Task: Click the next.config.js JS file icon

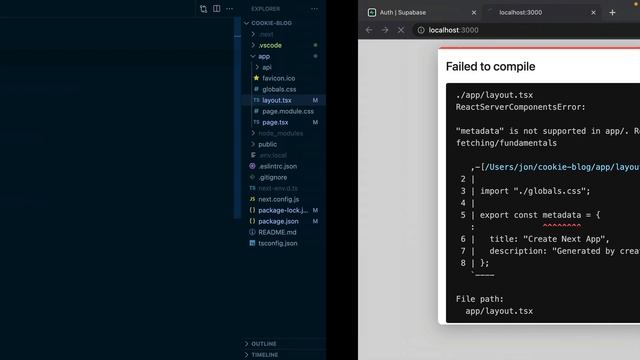Action: [252, 199]
